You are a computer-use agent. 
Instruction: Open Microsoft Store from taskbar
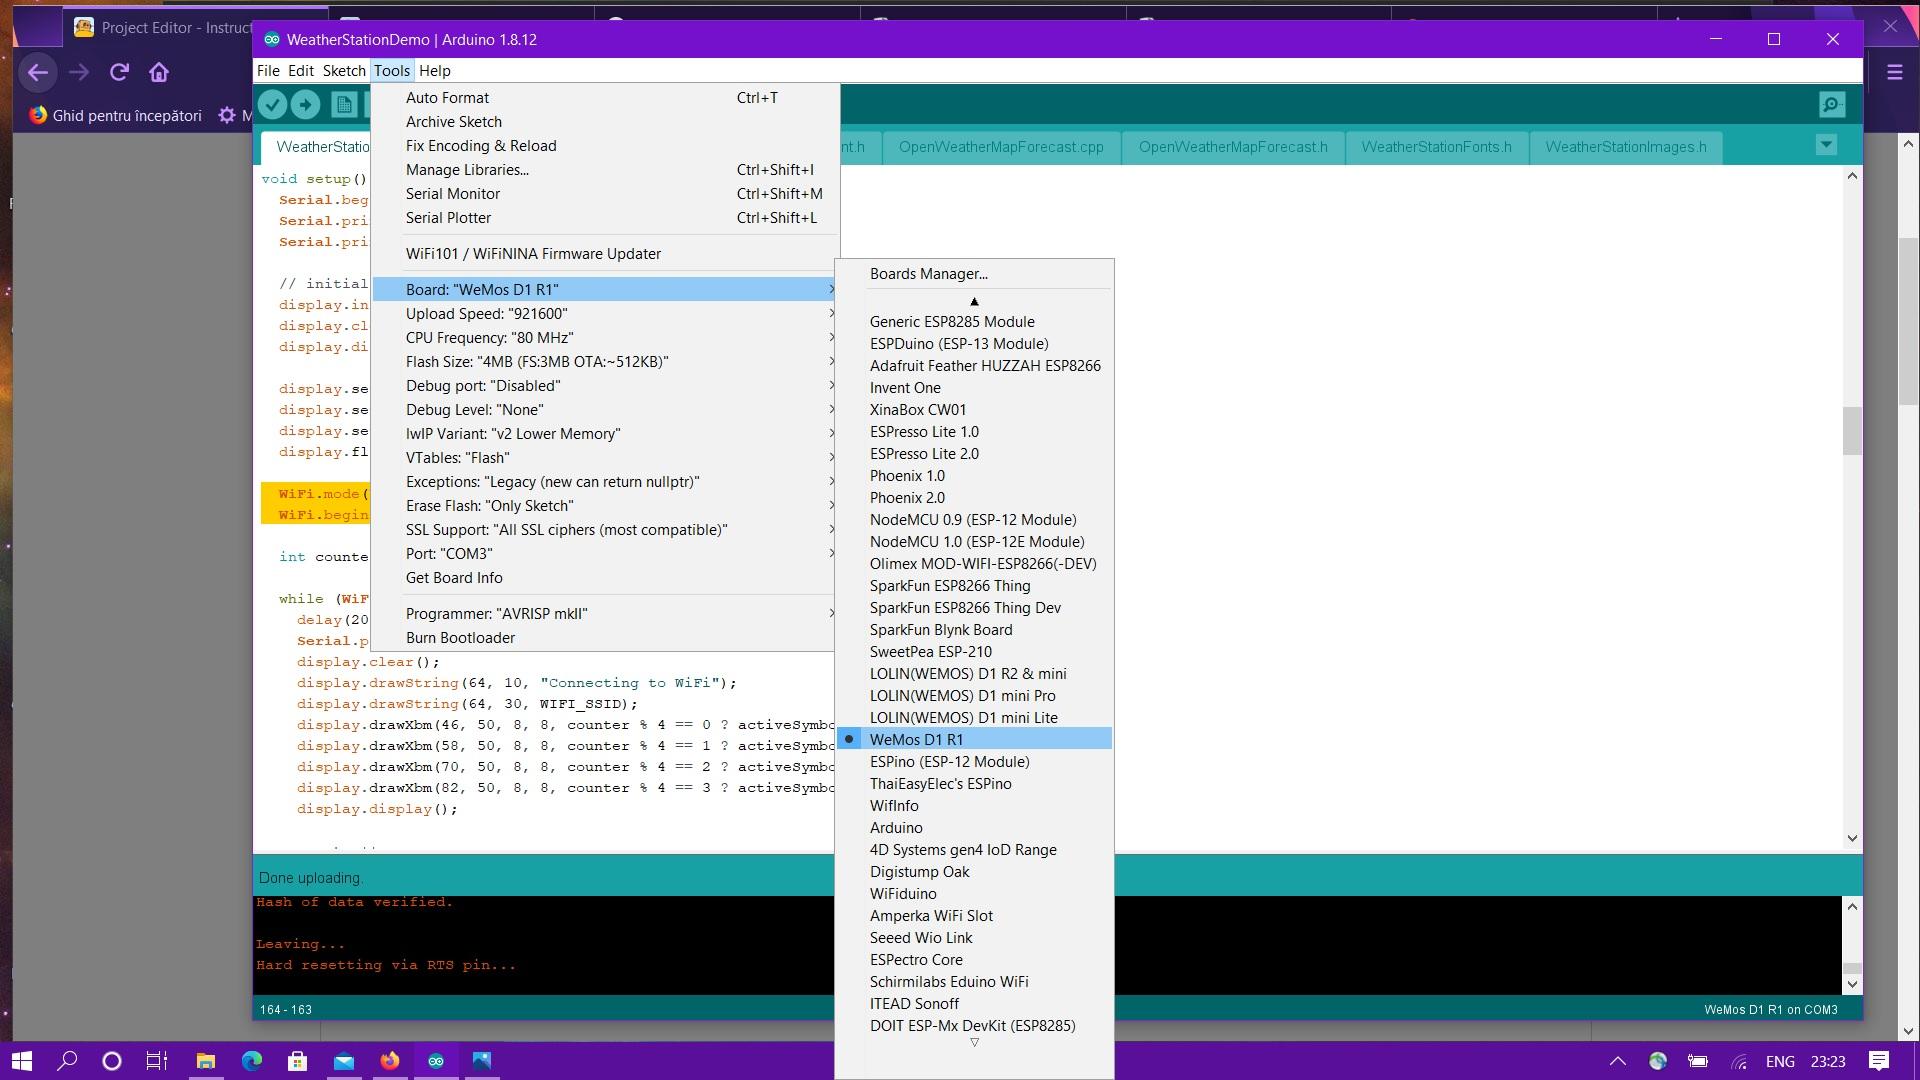click(298, 1061)
